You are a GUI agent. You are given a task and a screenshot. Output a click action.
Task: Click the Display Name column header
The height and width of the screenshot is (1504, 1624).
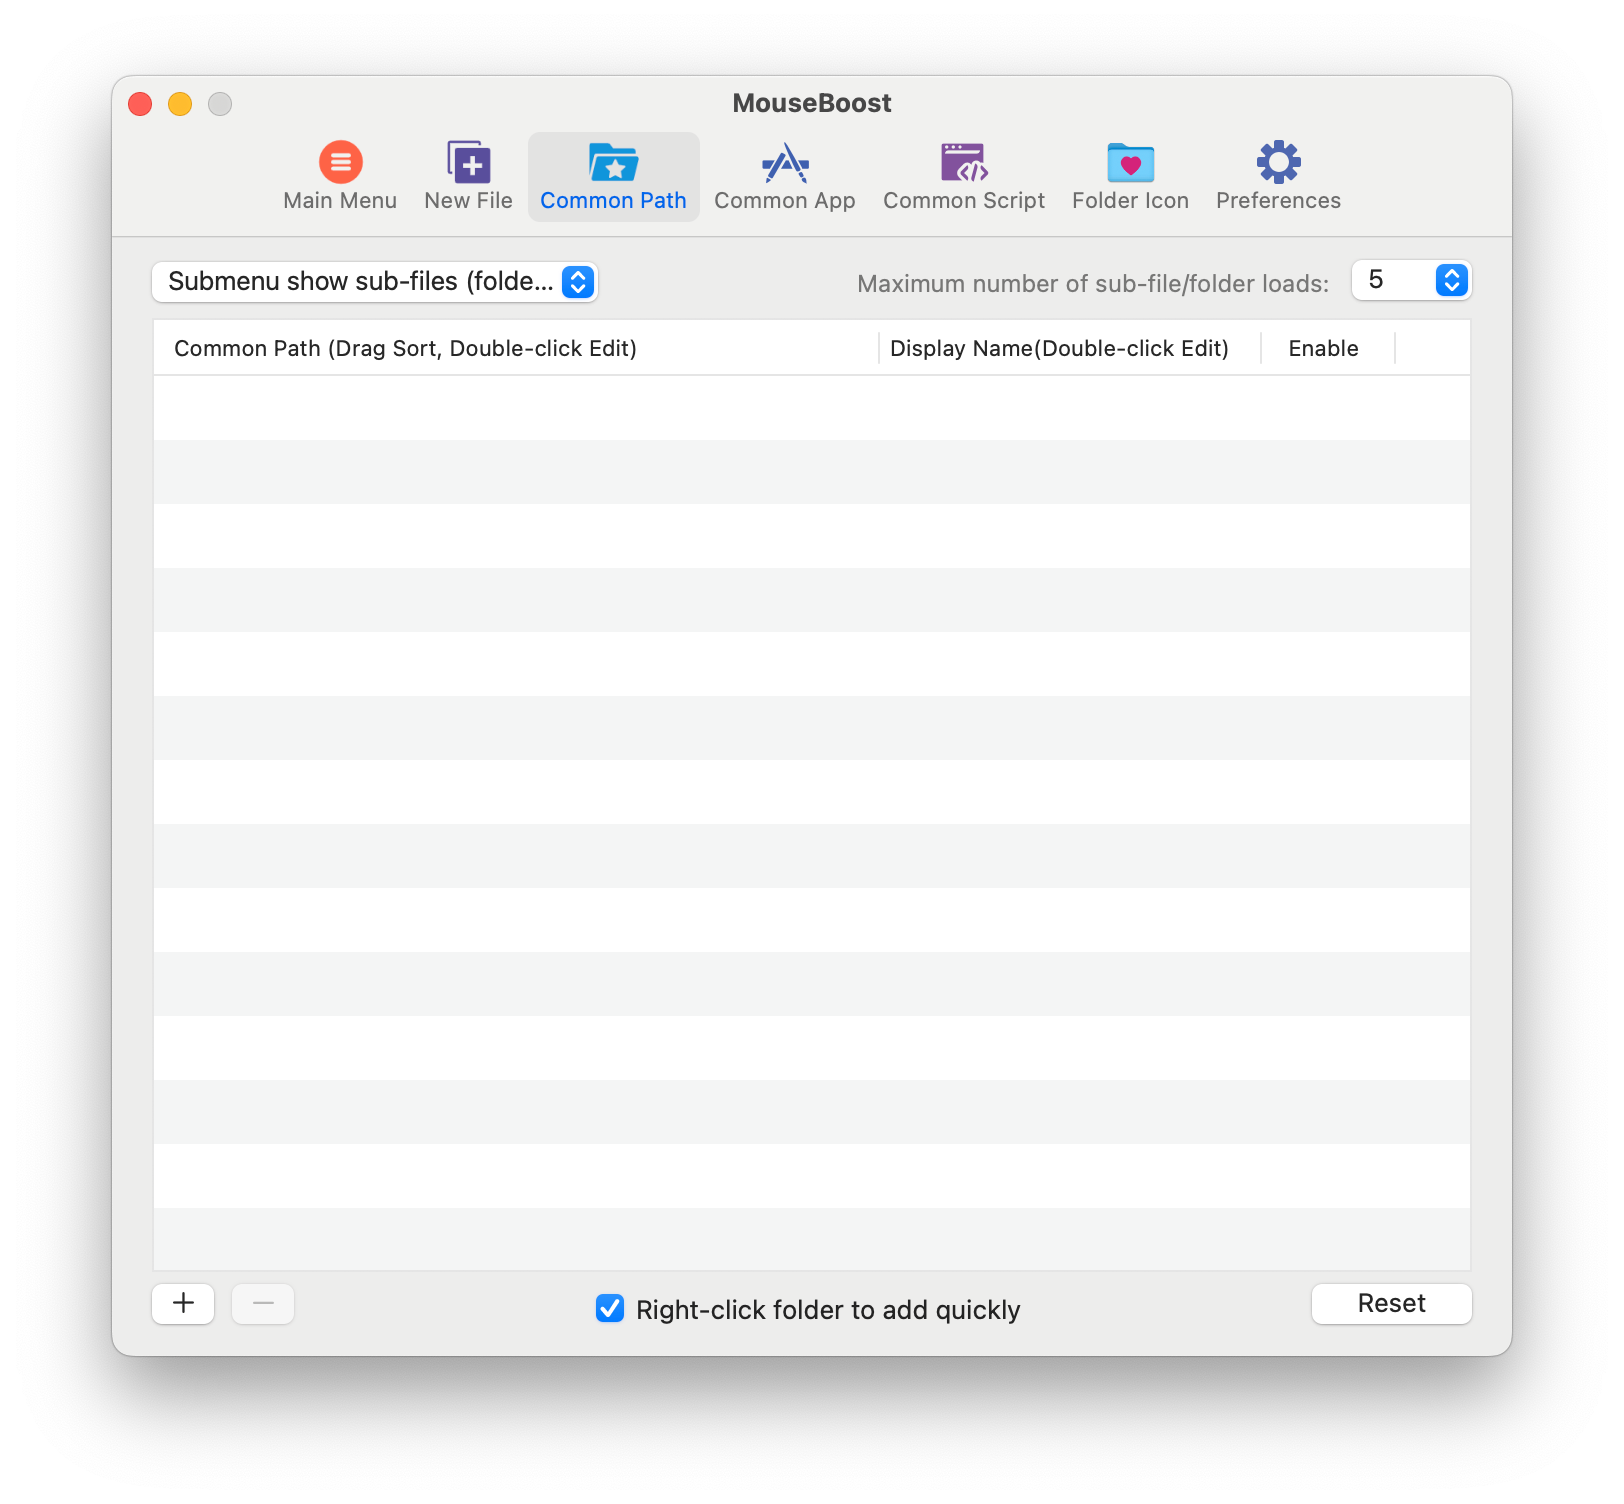tap(1070, 348)
